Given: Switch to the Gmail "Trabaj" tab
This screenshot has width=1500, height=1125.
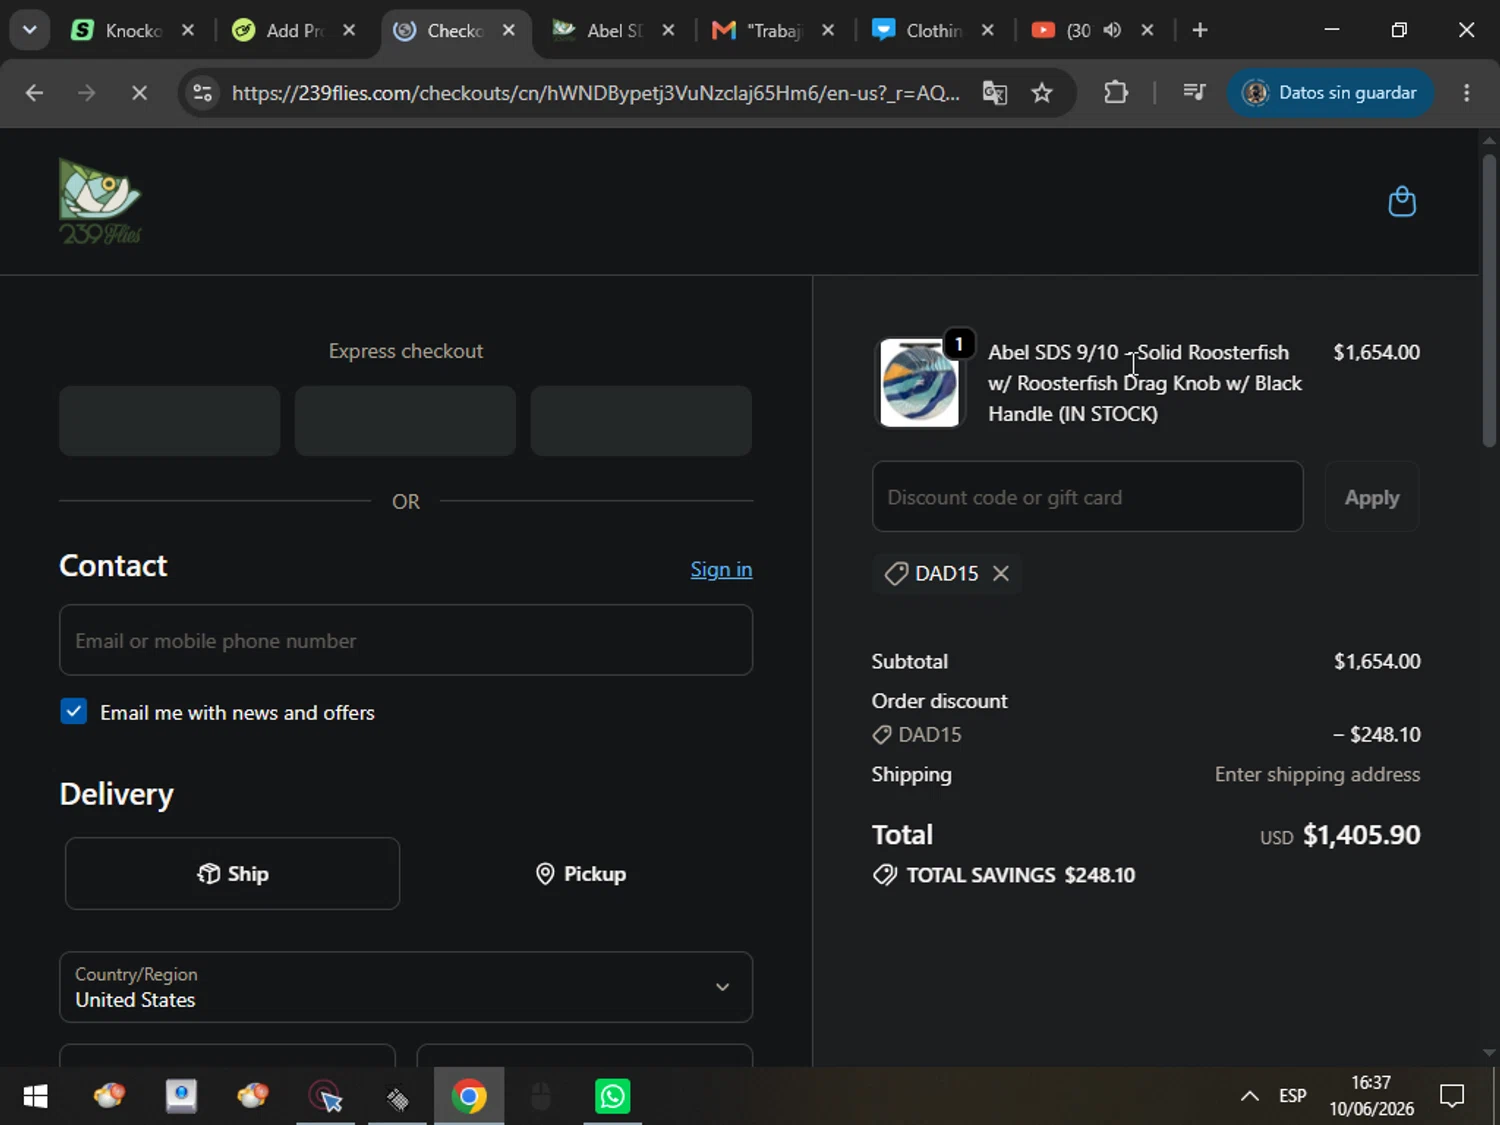Looking at the screenshot, I should [772, 30].
